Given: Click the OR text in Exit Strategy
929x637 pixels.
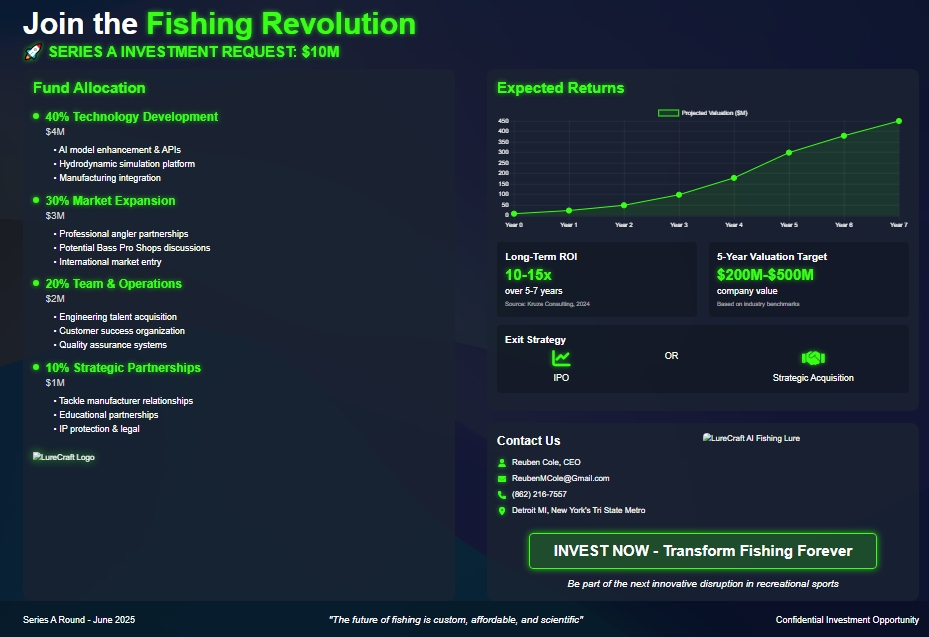Looking at the screenshot, I should (671, 356).
